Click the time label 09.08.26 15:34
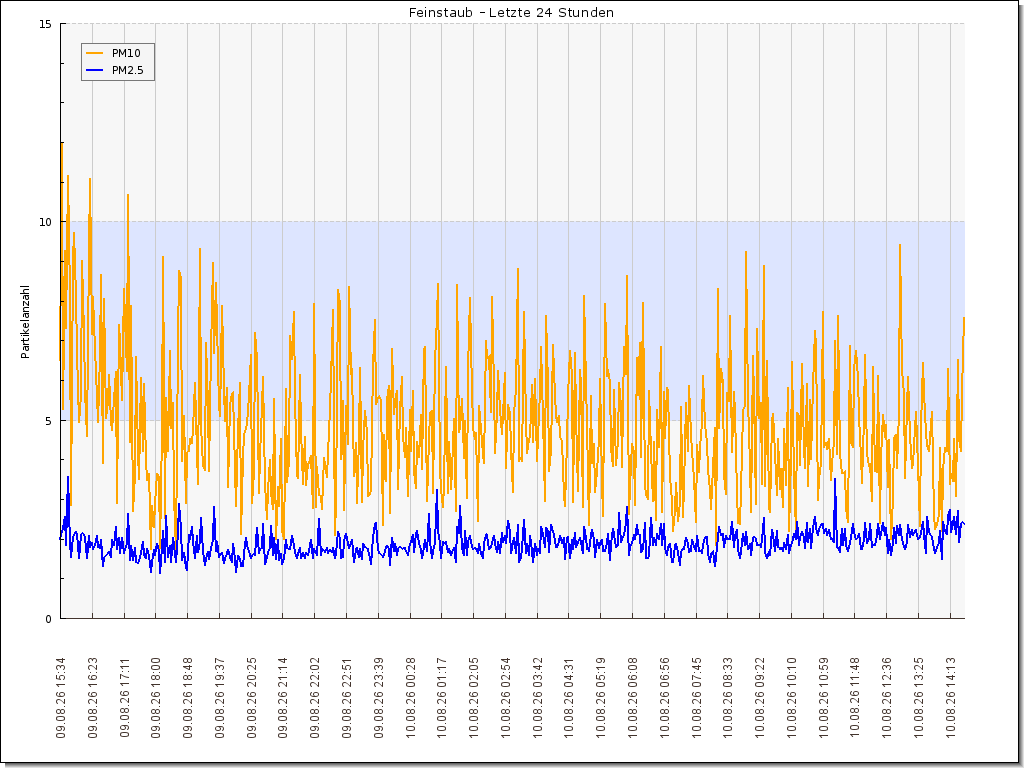Screen dimensions: 1024x768 click(x=61, y=697)
